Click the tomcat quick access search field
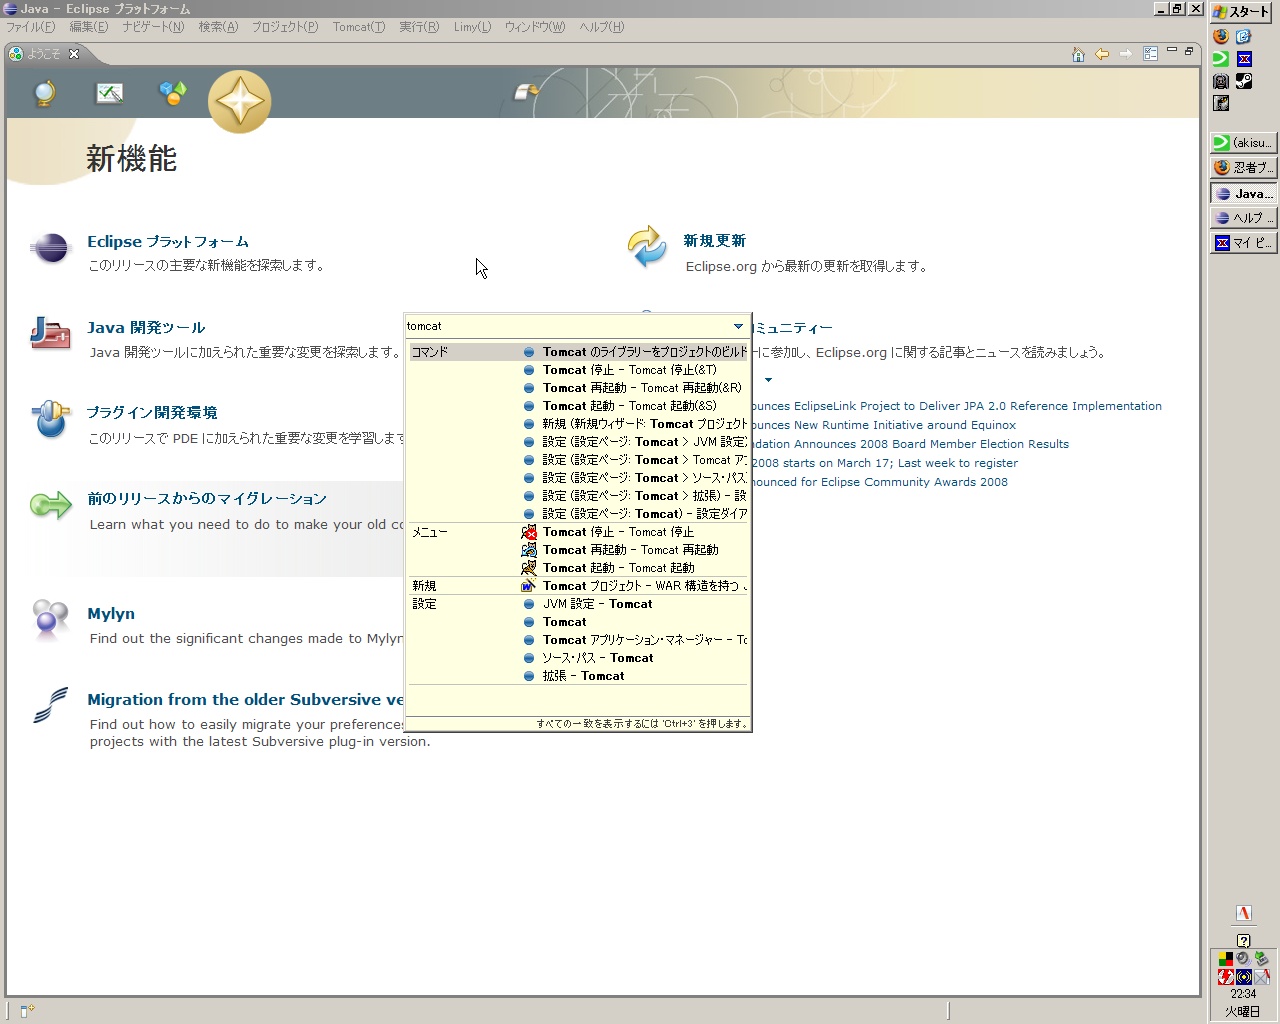Viewport: 1280px width, 1024px height. tap(567, 326)
